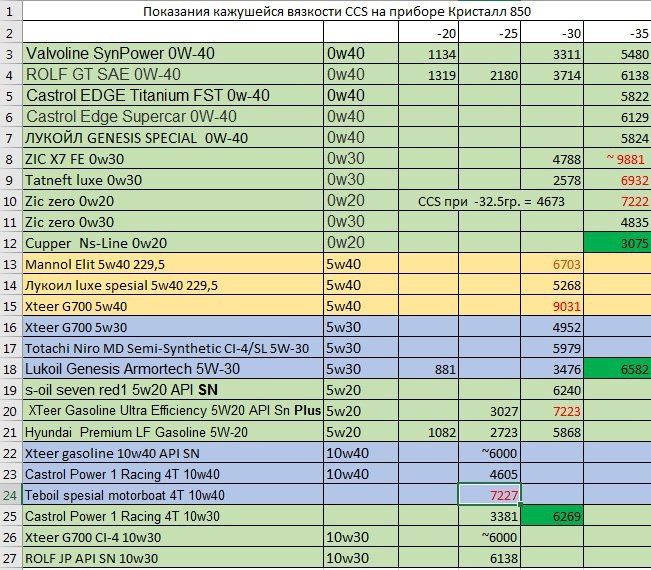Click the red 6932 value for Tatneft

[x=617, y=180]
